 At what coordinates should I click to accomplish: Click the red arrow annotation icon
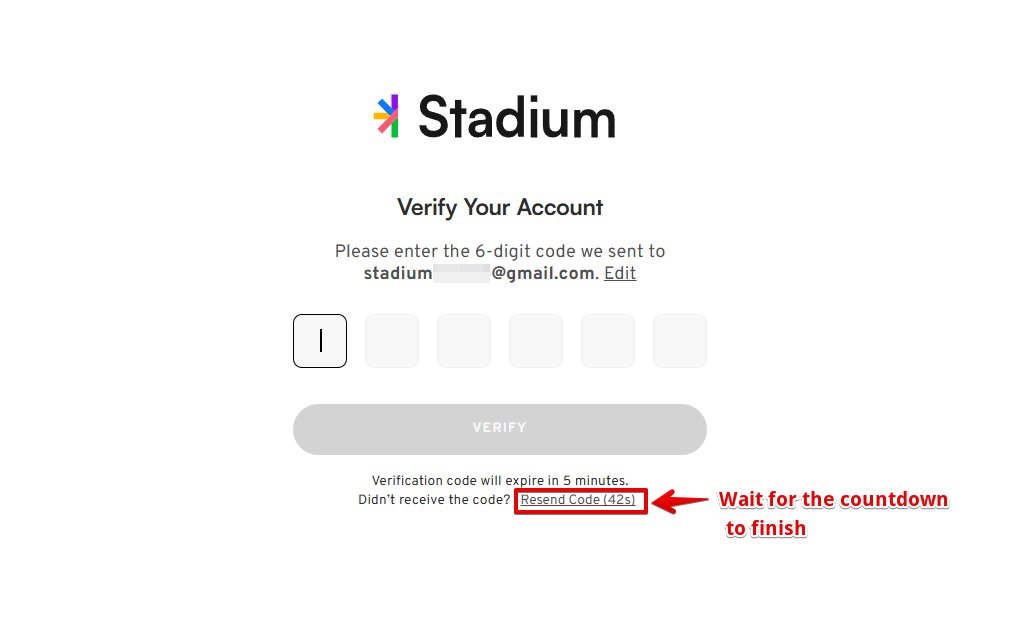(x=679, y=501)
